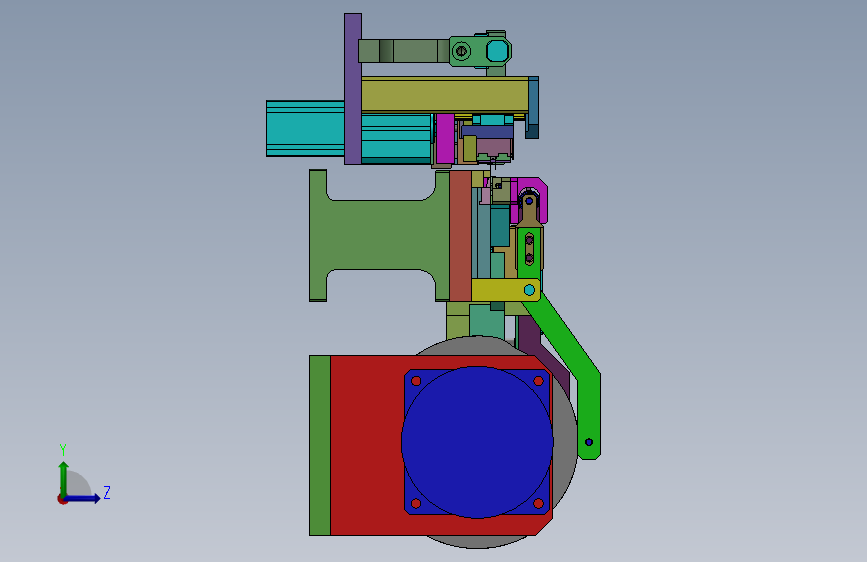Select the blue circular motor face

click(477, 442)
